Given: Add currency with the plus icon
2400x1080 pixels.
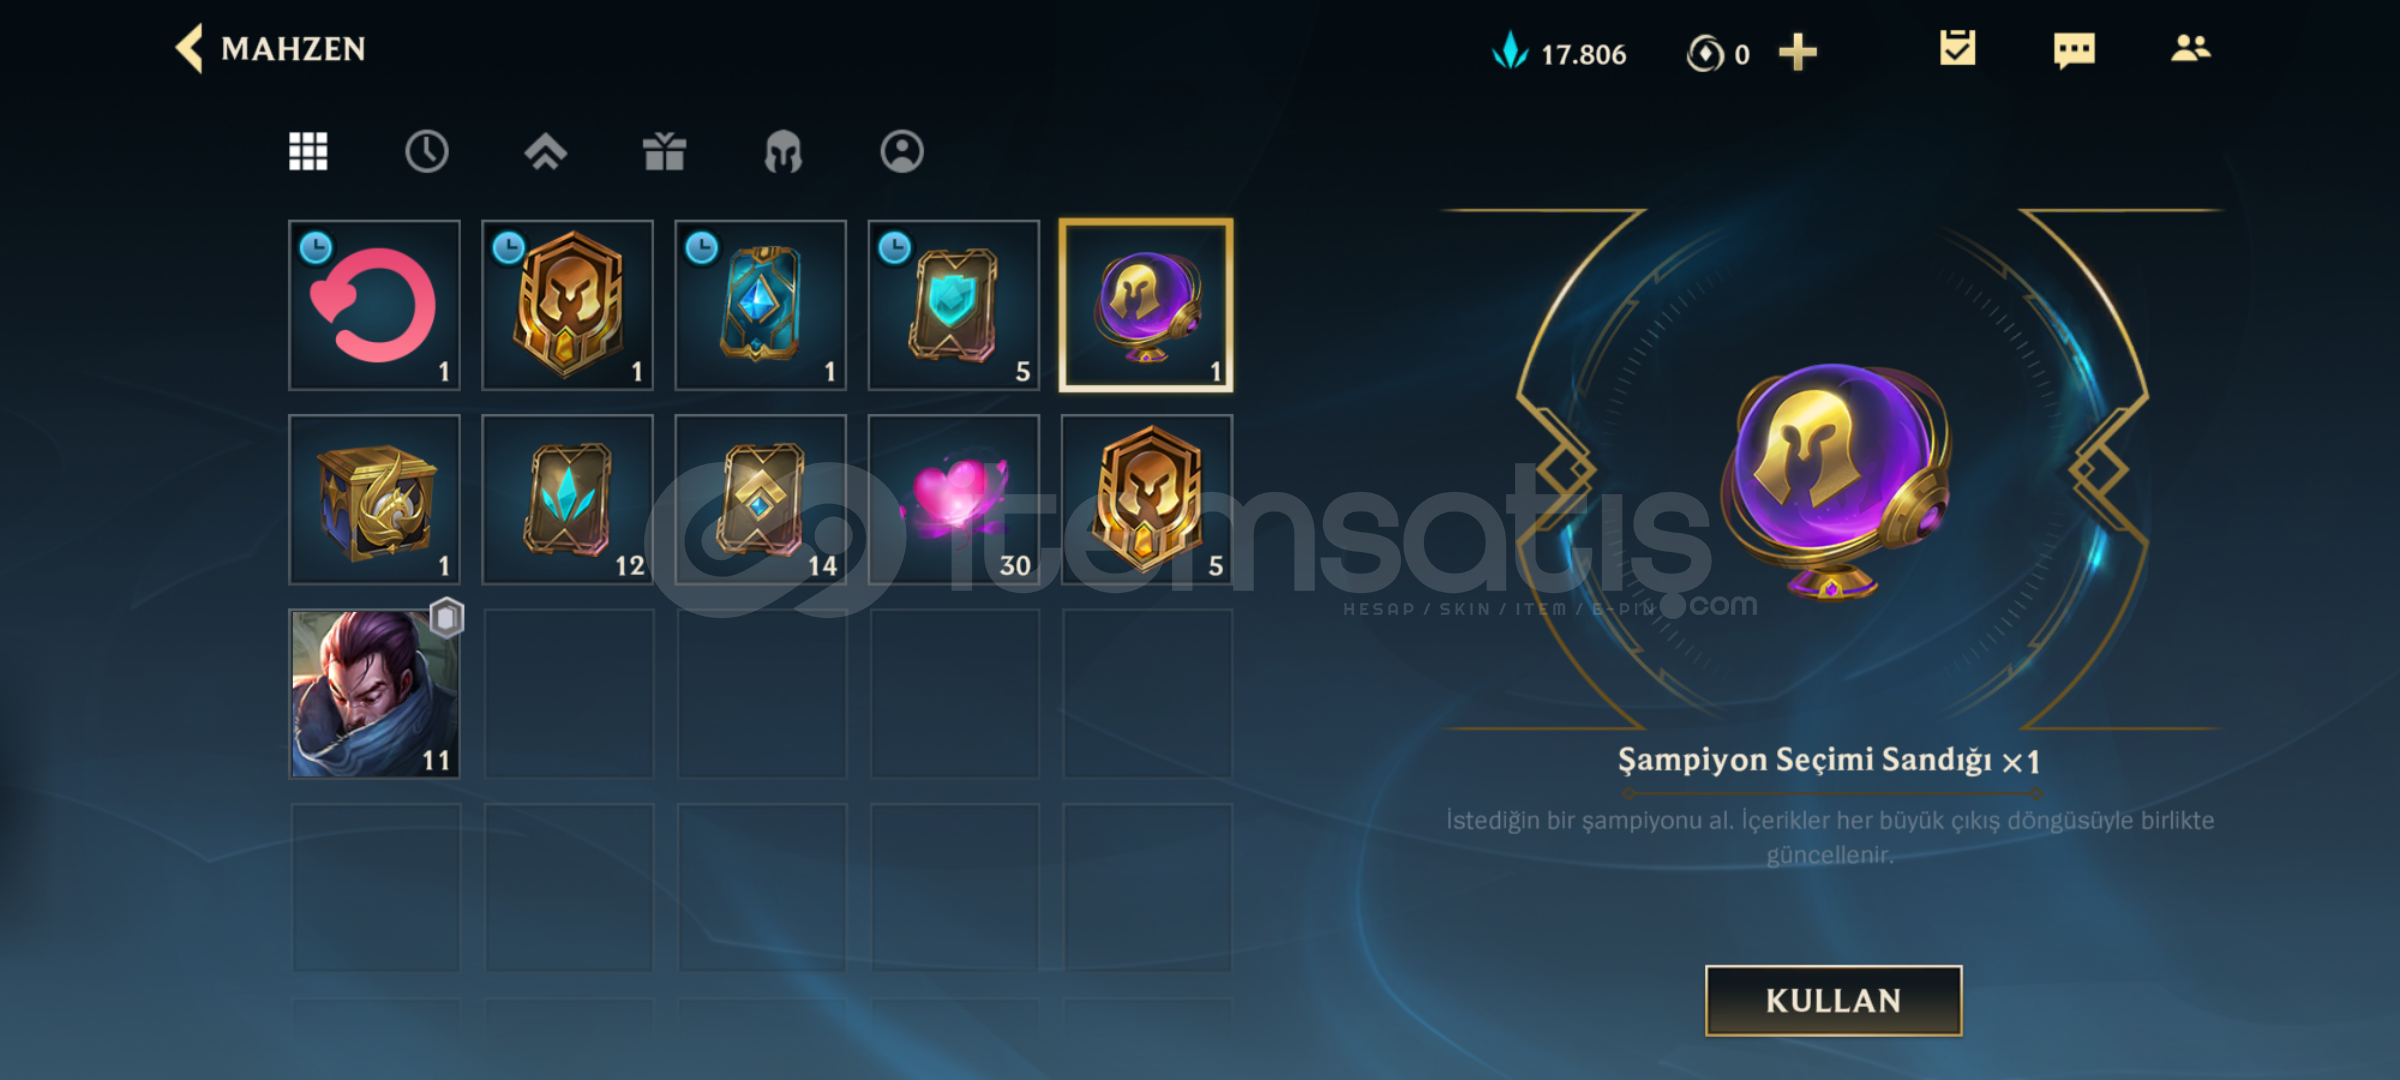Looking at the screenshot, I should click(1797, 52).
